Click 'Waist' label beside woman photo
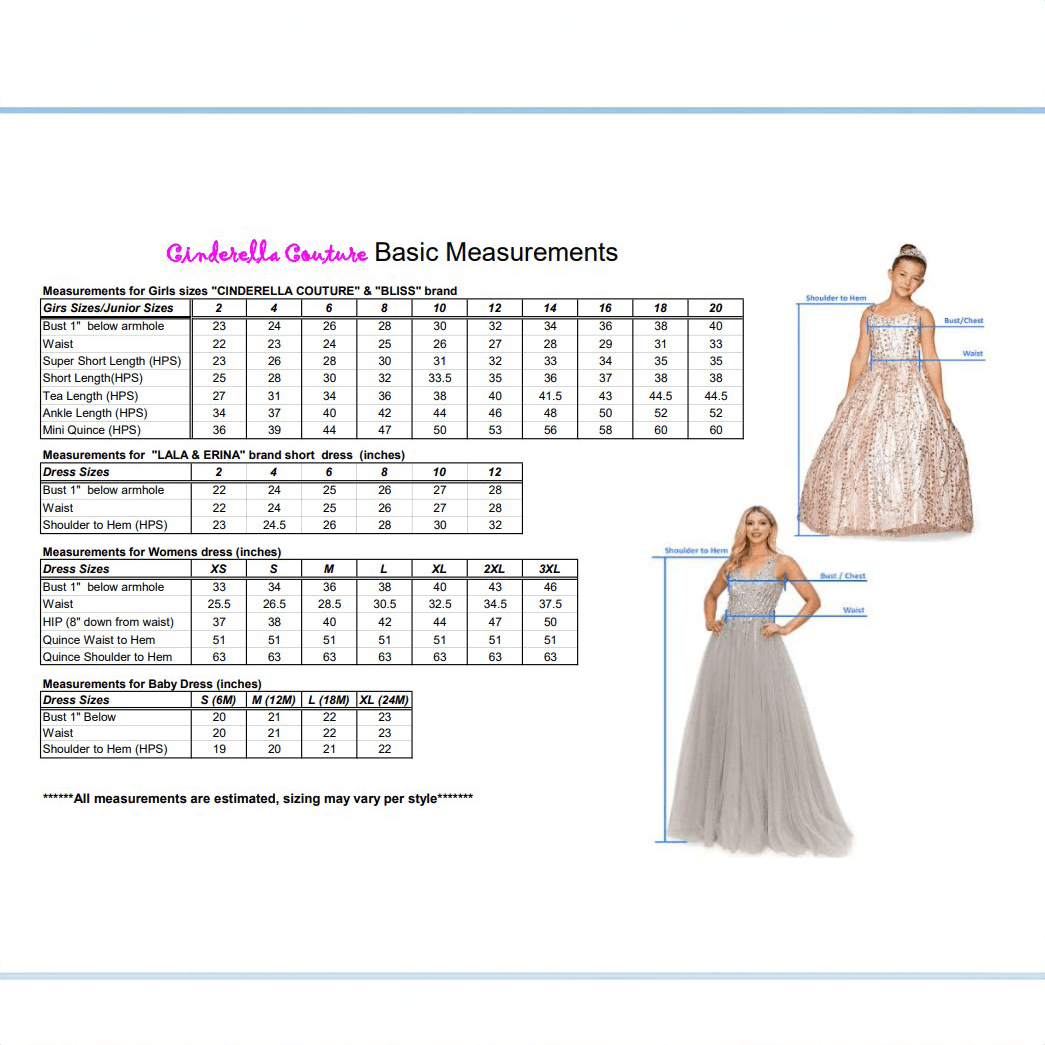Image resolution: width=1045 pixels, height=1045 pixels. (853, 610)
